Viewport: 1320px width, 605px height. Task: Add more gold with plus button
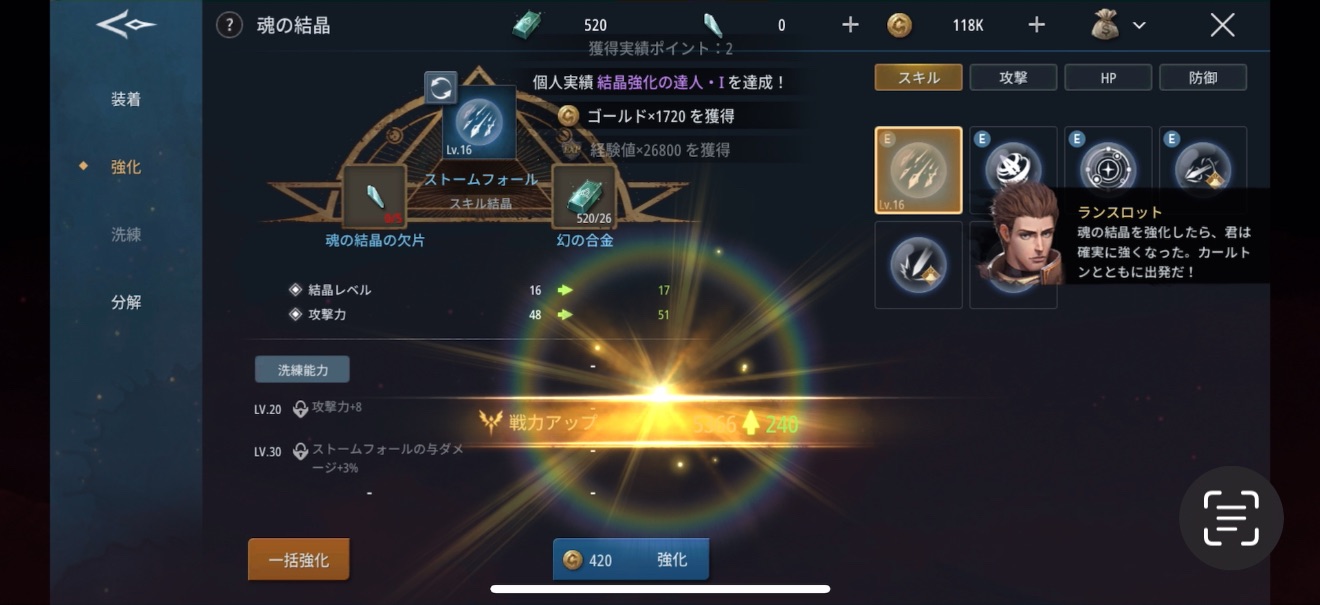pyautogui.click(x=1037, y=25)
